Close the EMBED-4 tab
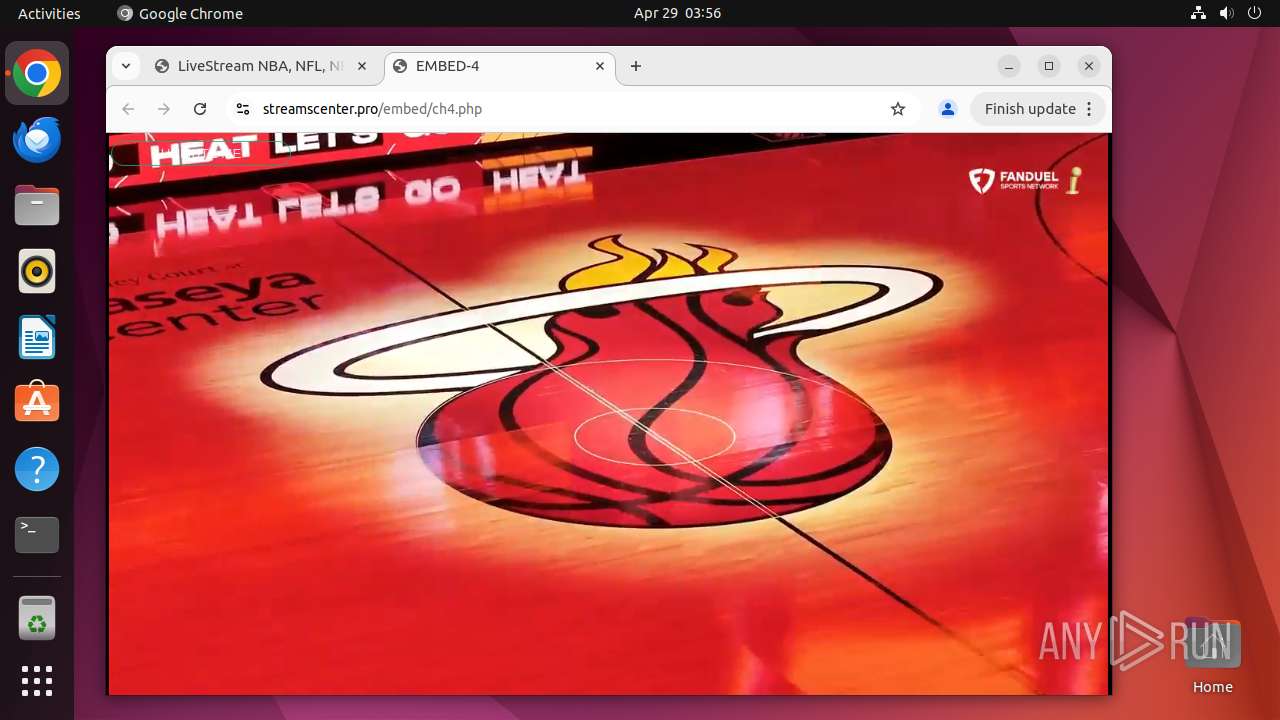1280x720 pixels. pos(600,66)
